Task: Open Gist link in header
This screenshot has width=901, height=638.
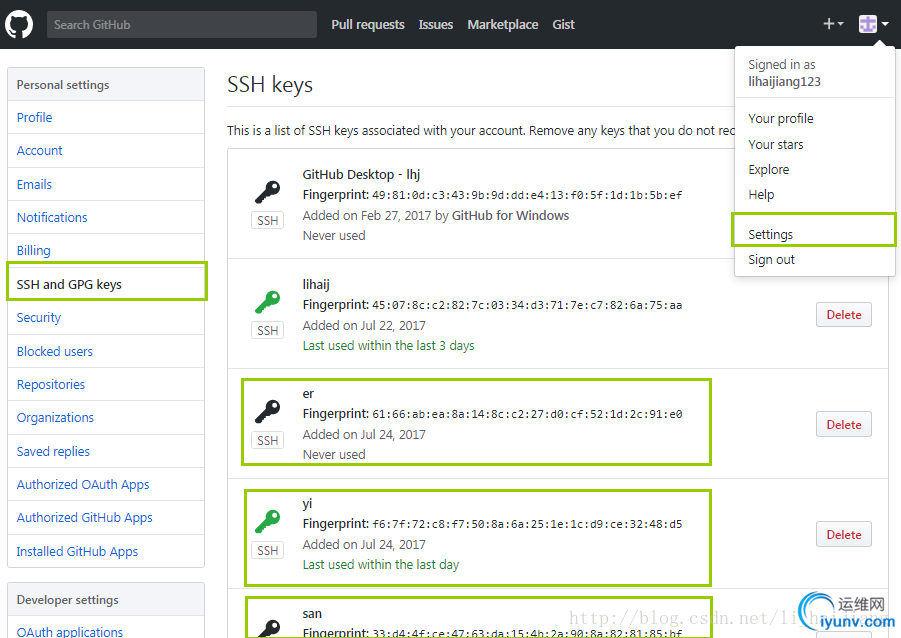Action: pyautogui.click(x=563, y=25)
